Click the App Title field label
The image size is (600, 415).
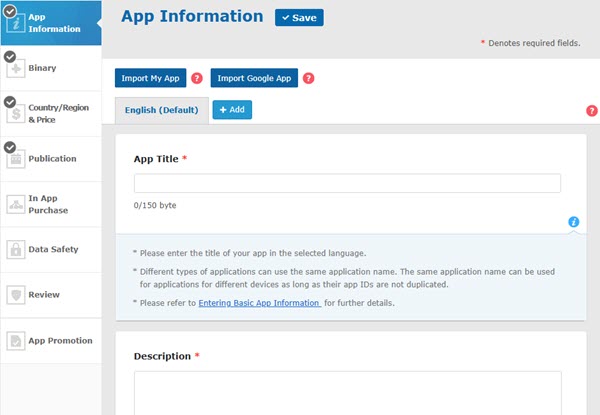point(156,159)
